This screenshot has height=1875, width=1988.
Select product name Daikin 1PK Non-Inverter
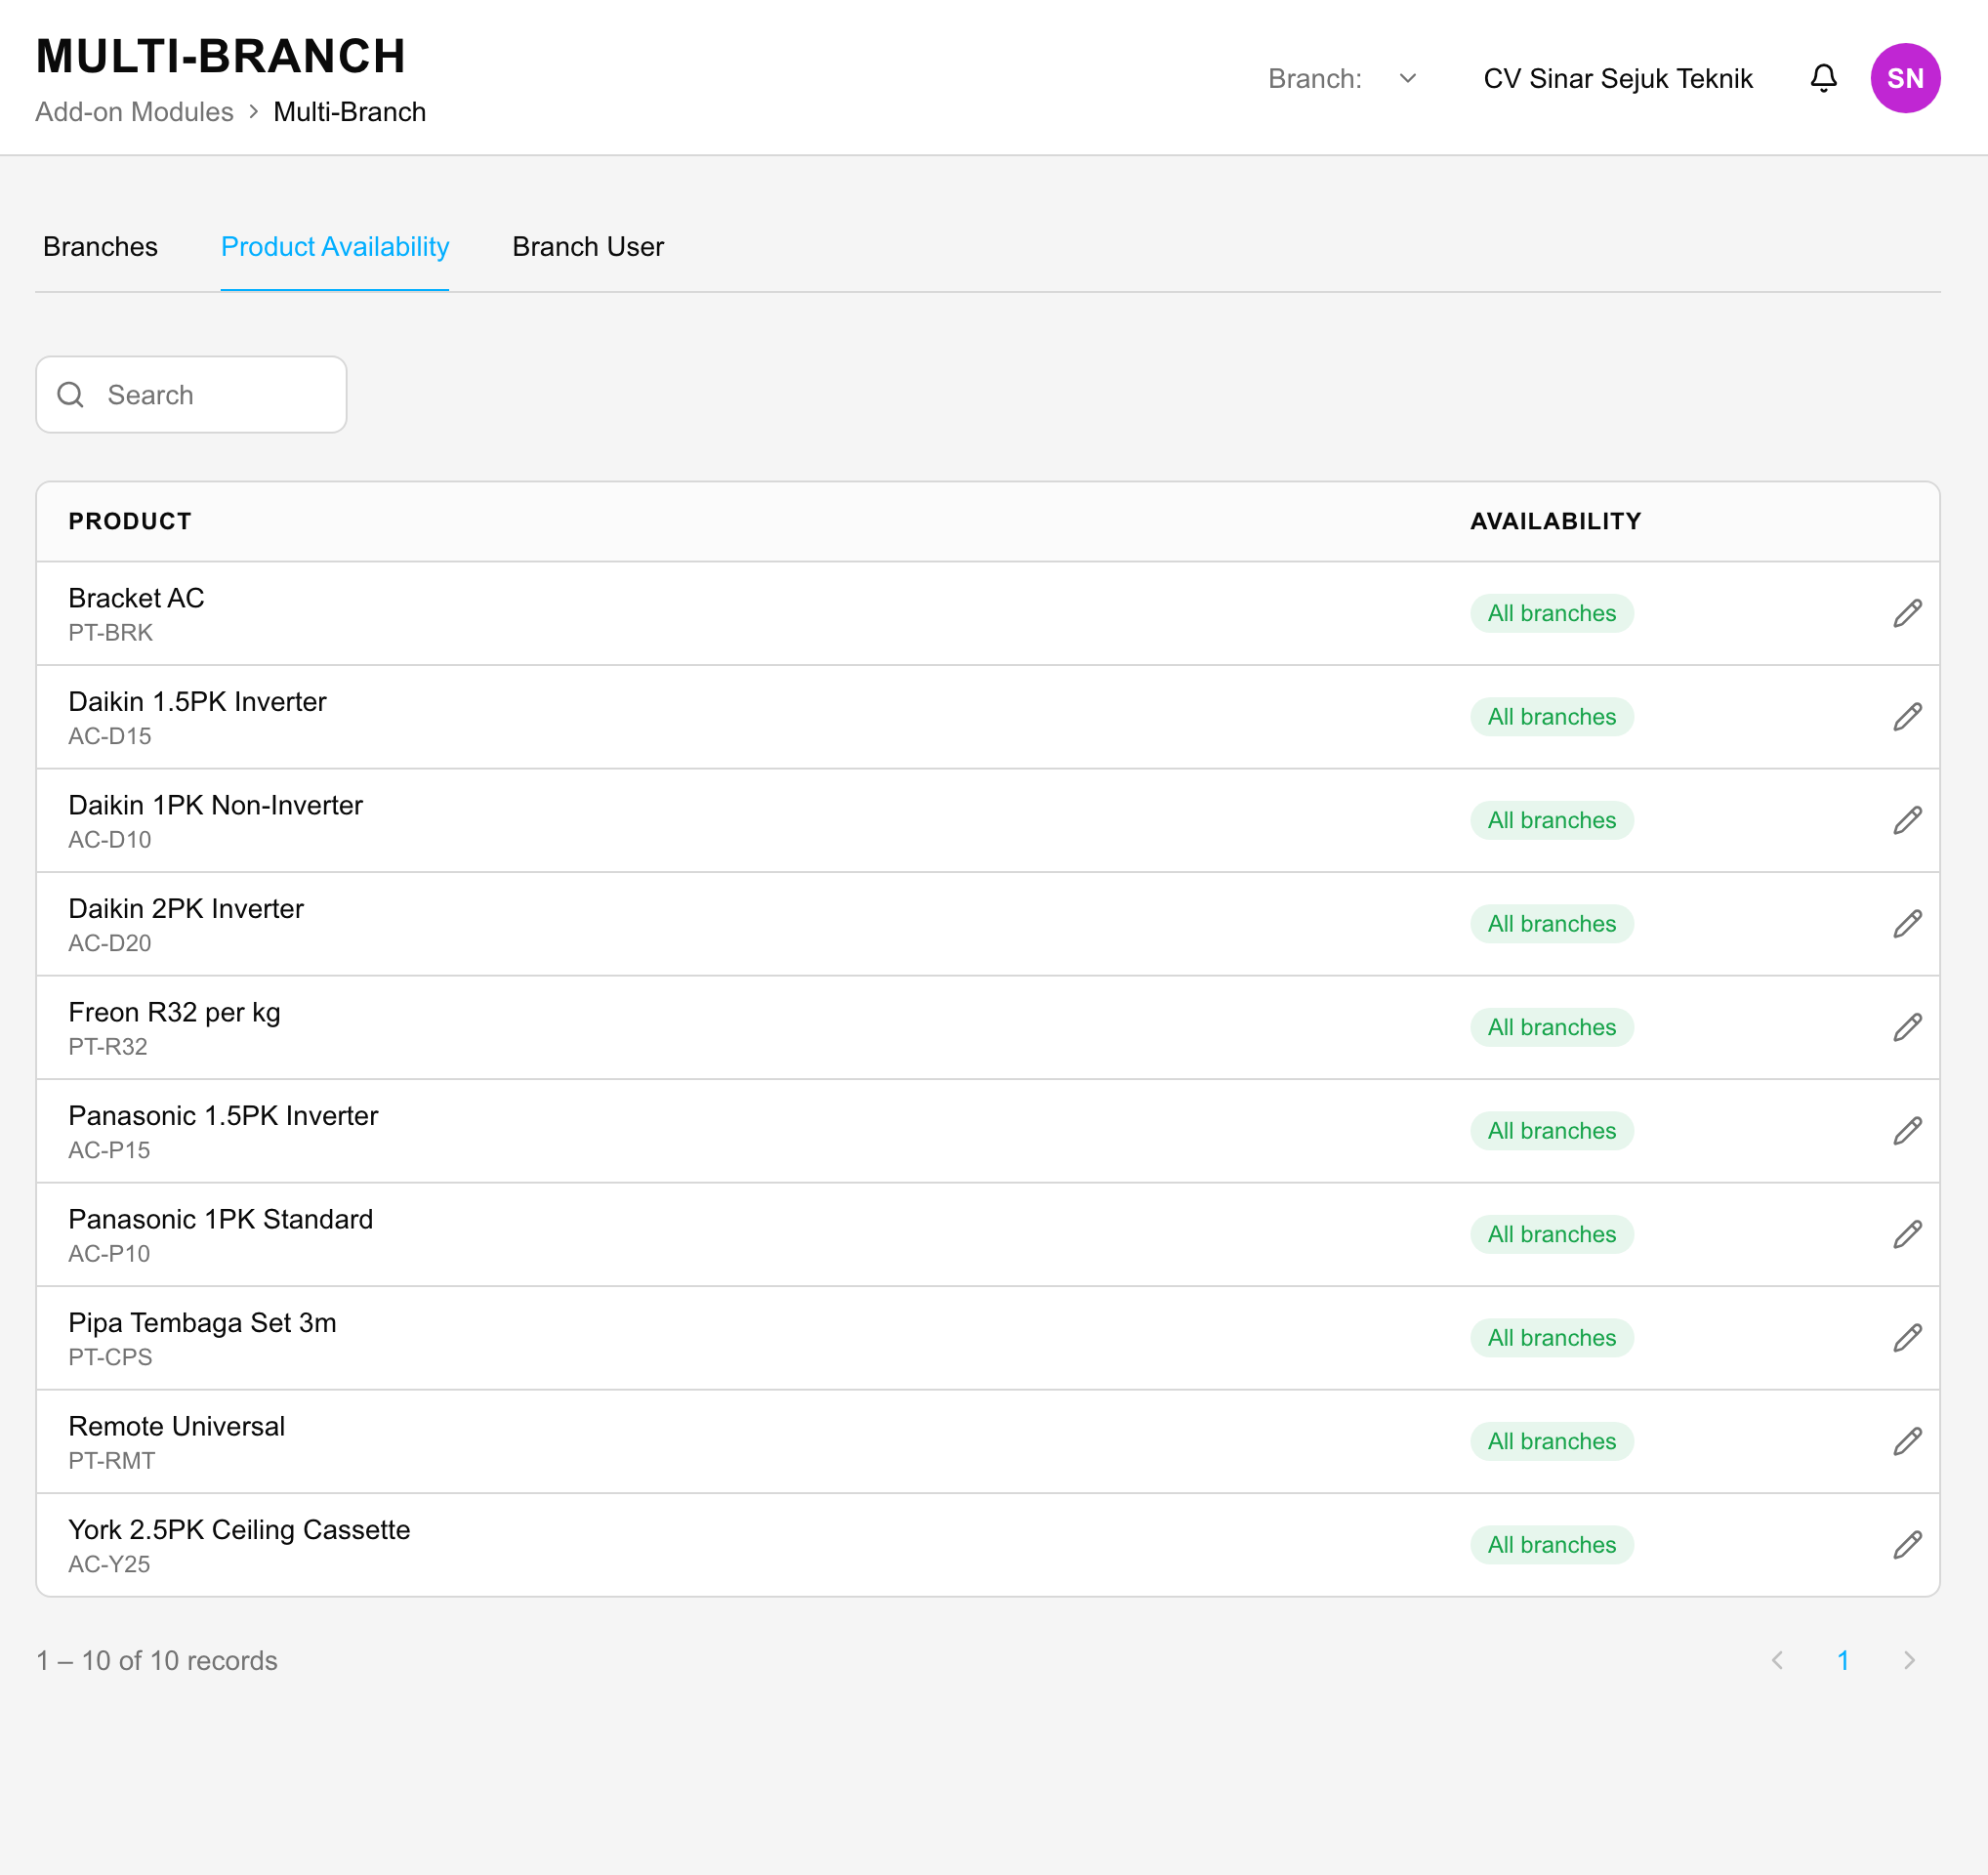click(x=215, y=805)
